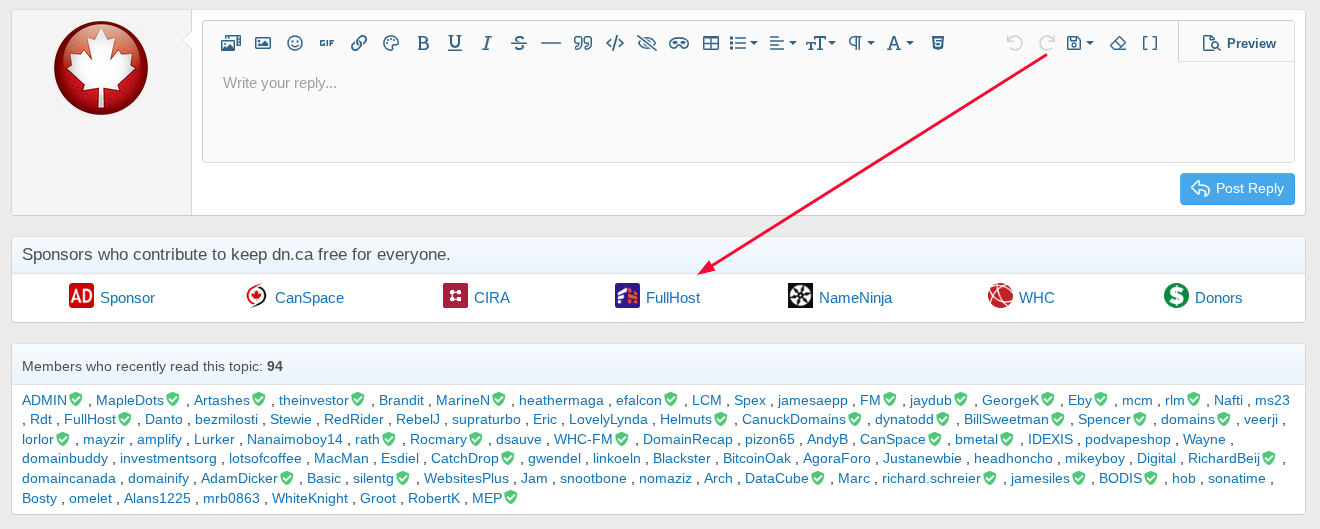Image resolution: width=1320 pixels, height=529 pixels.
Task: Open the font size dropdown
Action: pyautogui.click(x=821, y=43)
